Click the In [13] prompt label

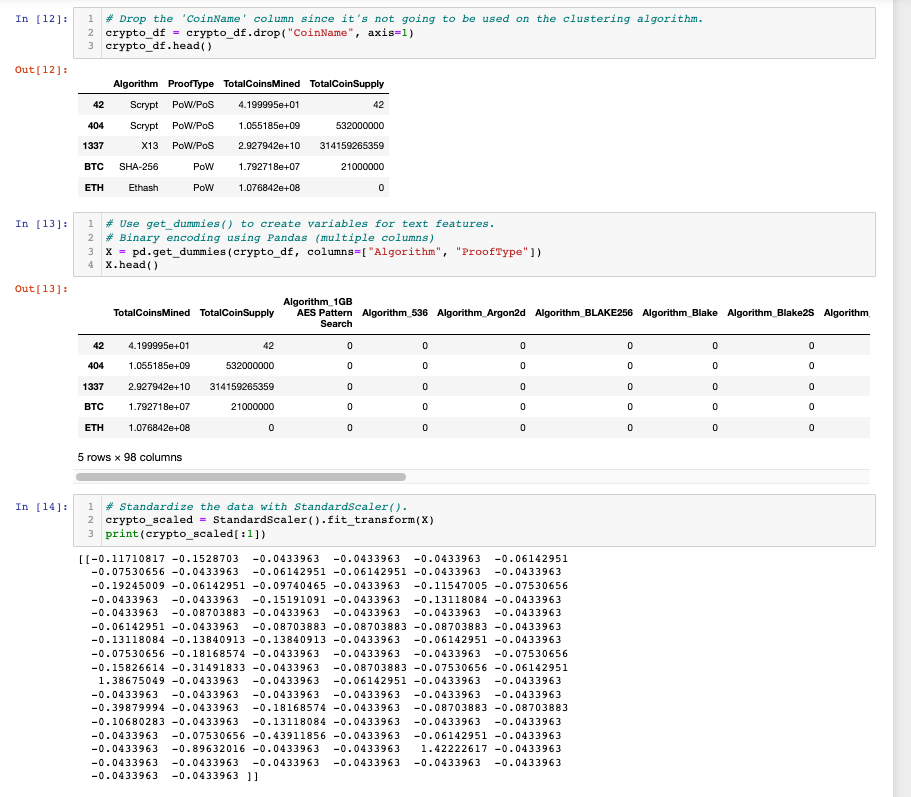41,224
